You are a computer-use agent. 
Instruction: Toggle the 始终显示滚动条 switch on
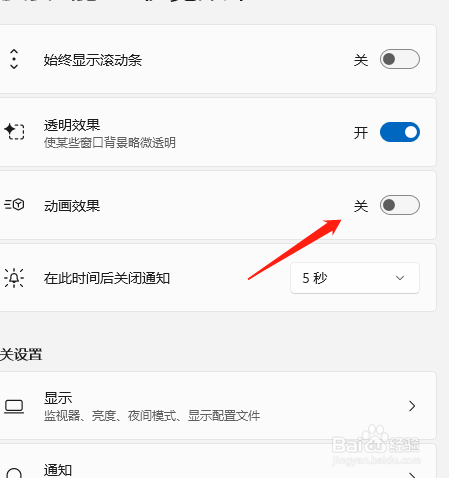(400, 59)
